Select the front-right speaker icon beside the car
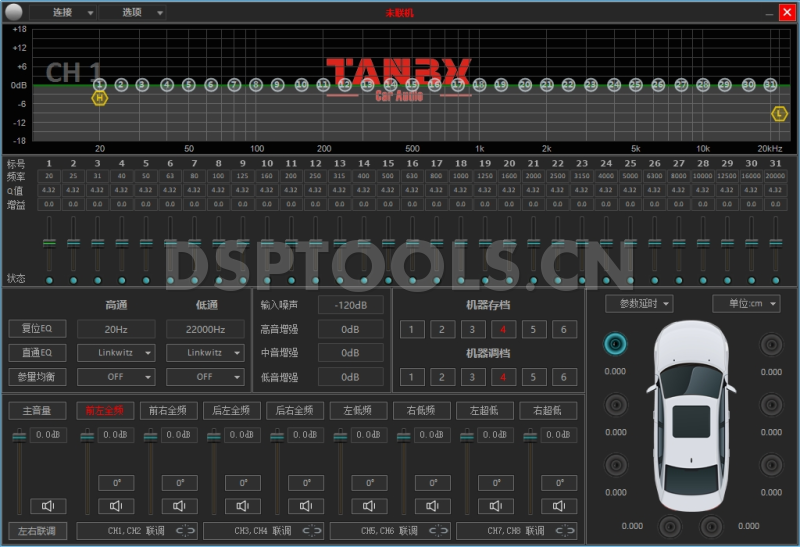 tap(771, 345)
